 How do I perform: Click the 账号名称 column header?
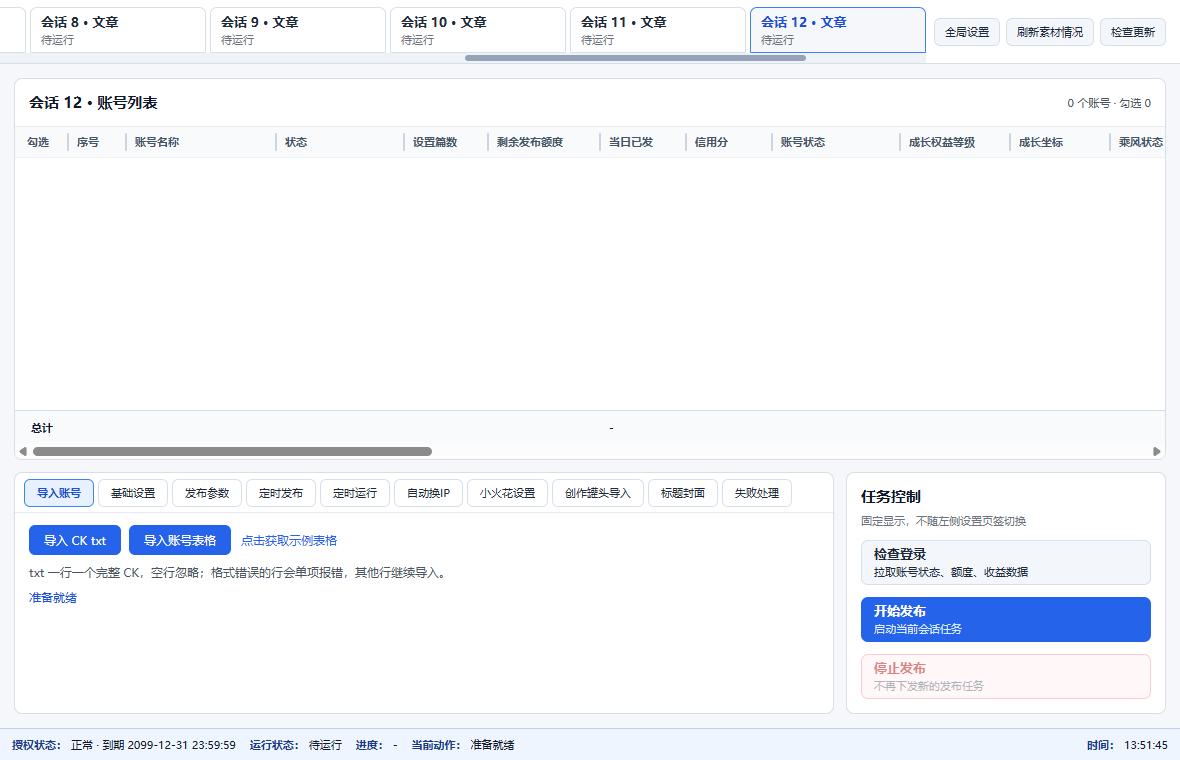pos(157,141)
